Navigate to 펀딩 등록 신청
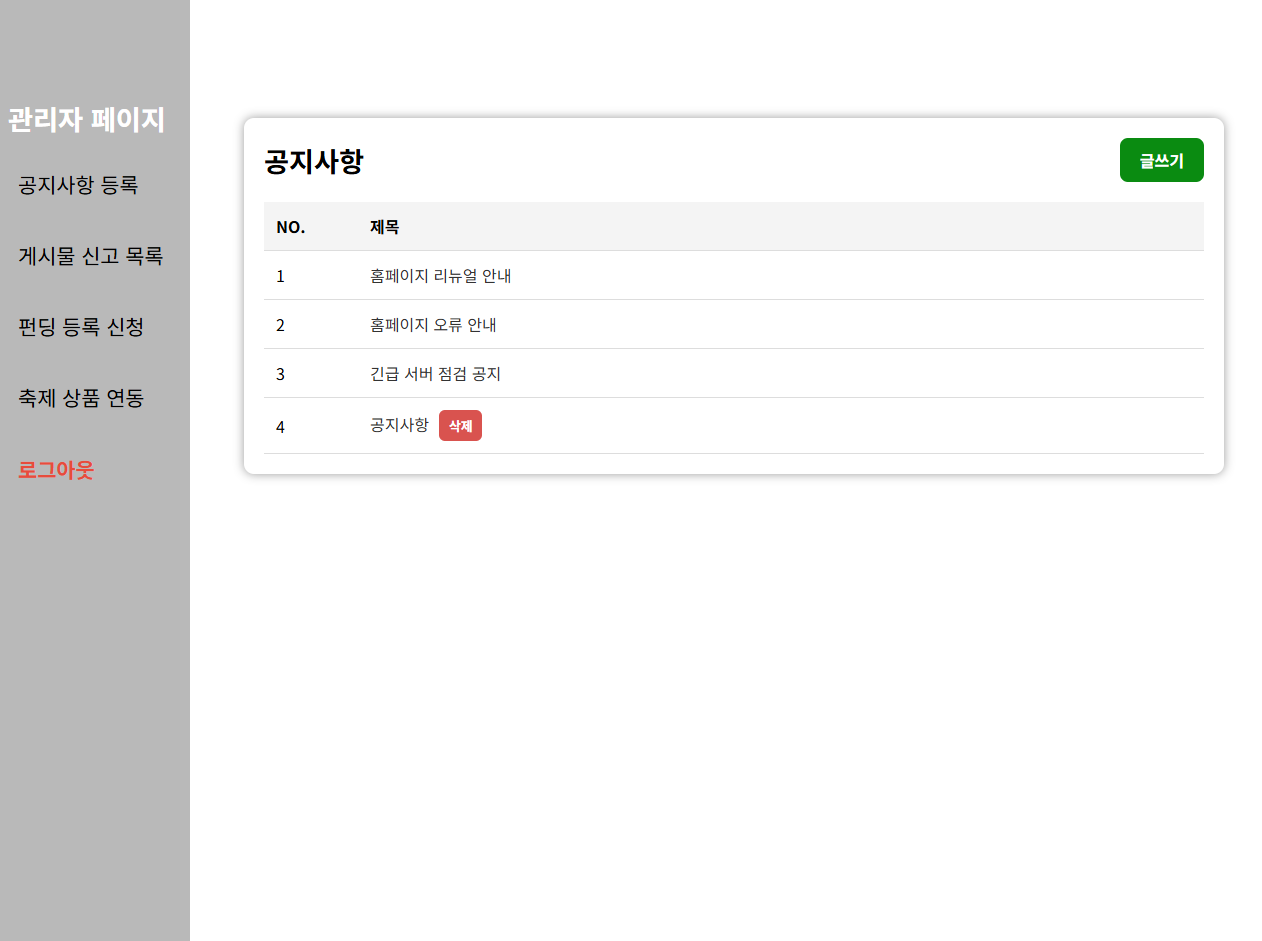Viewport: 1262px width, 941px height. (x=80, y=327)
